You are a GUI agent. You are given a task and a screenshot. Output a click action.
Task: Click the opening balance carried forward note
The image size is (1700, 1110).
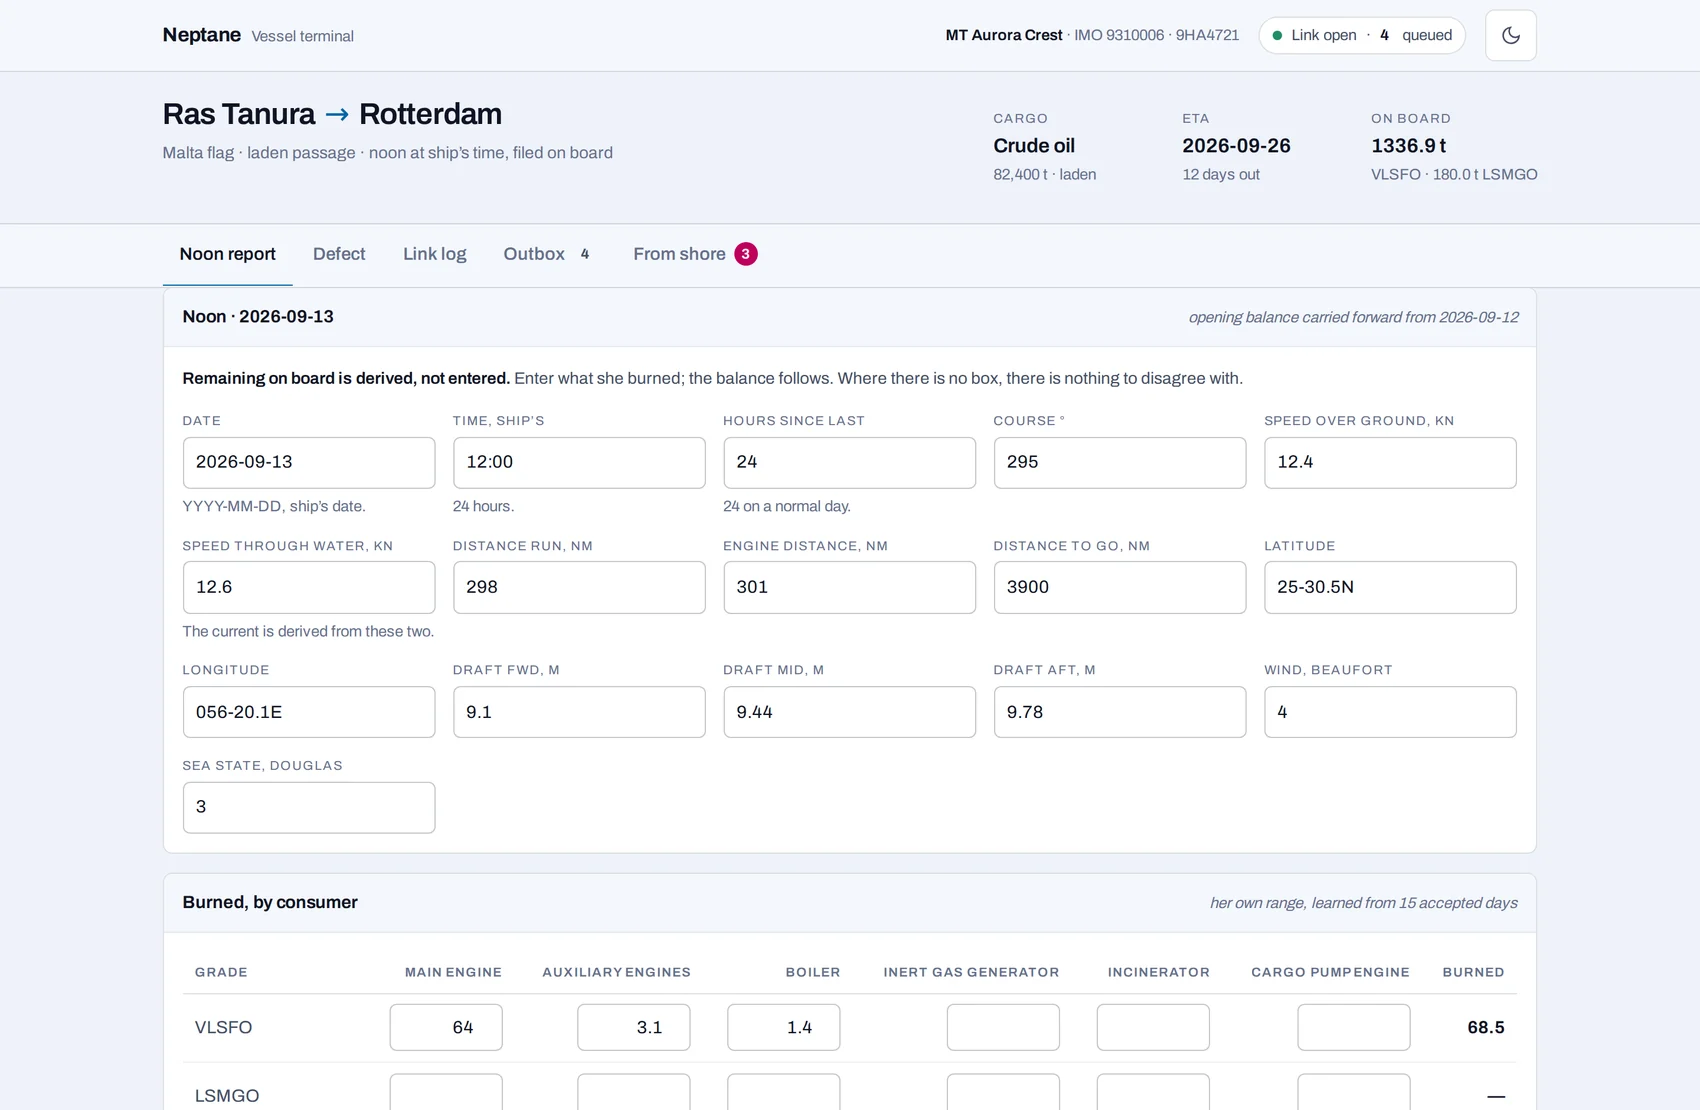[x=1353, y=318]
